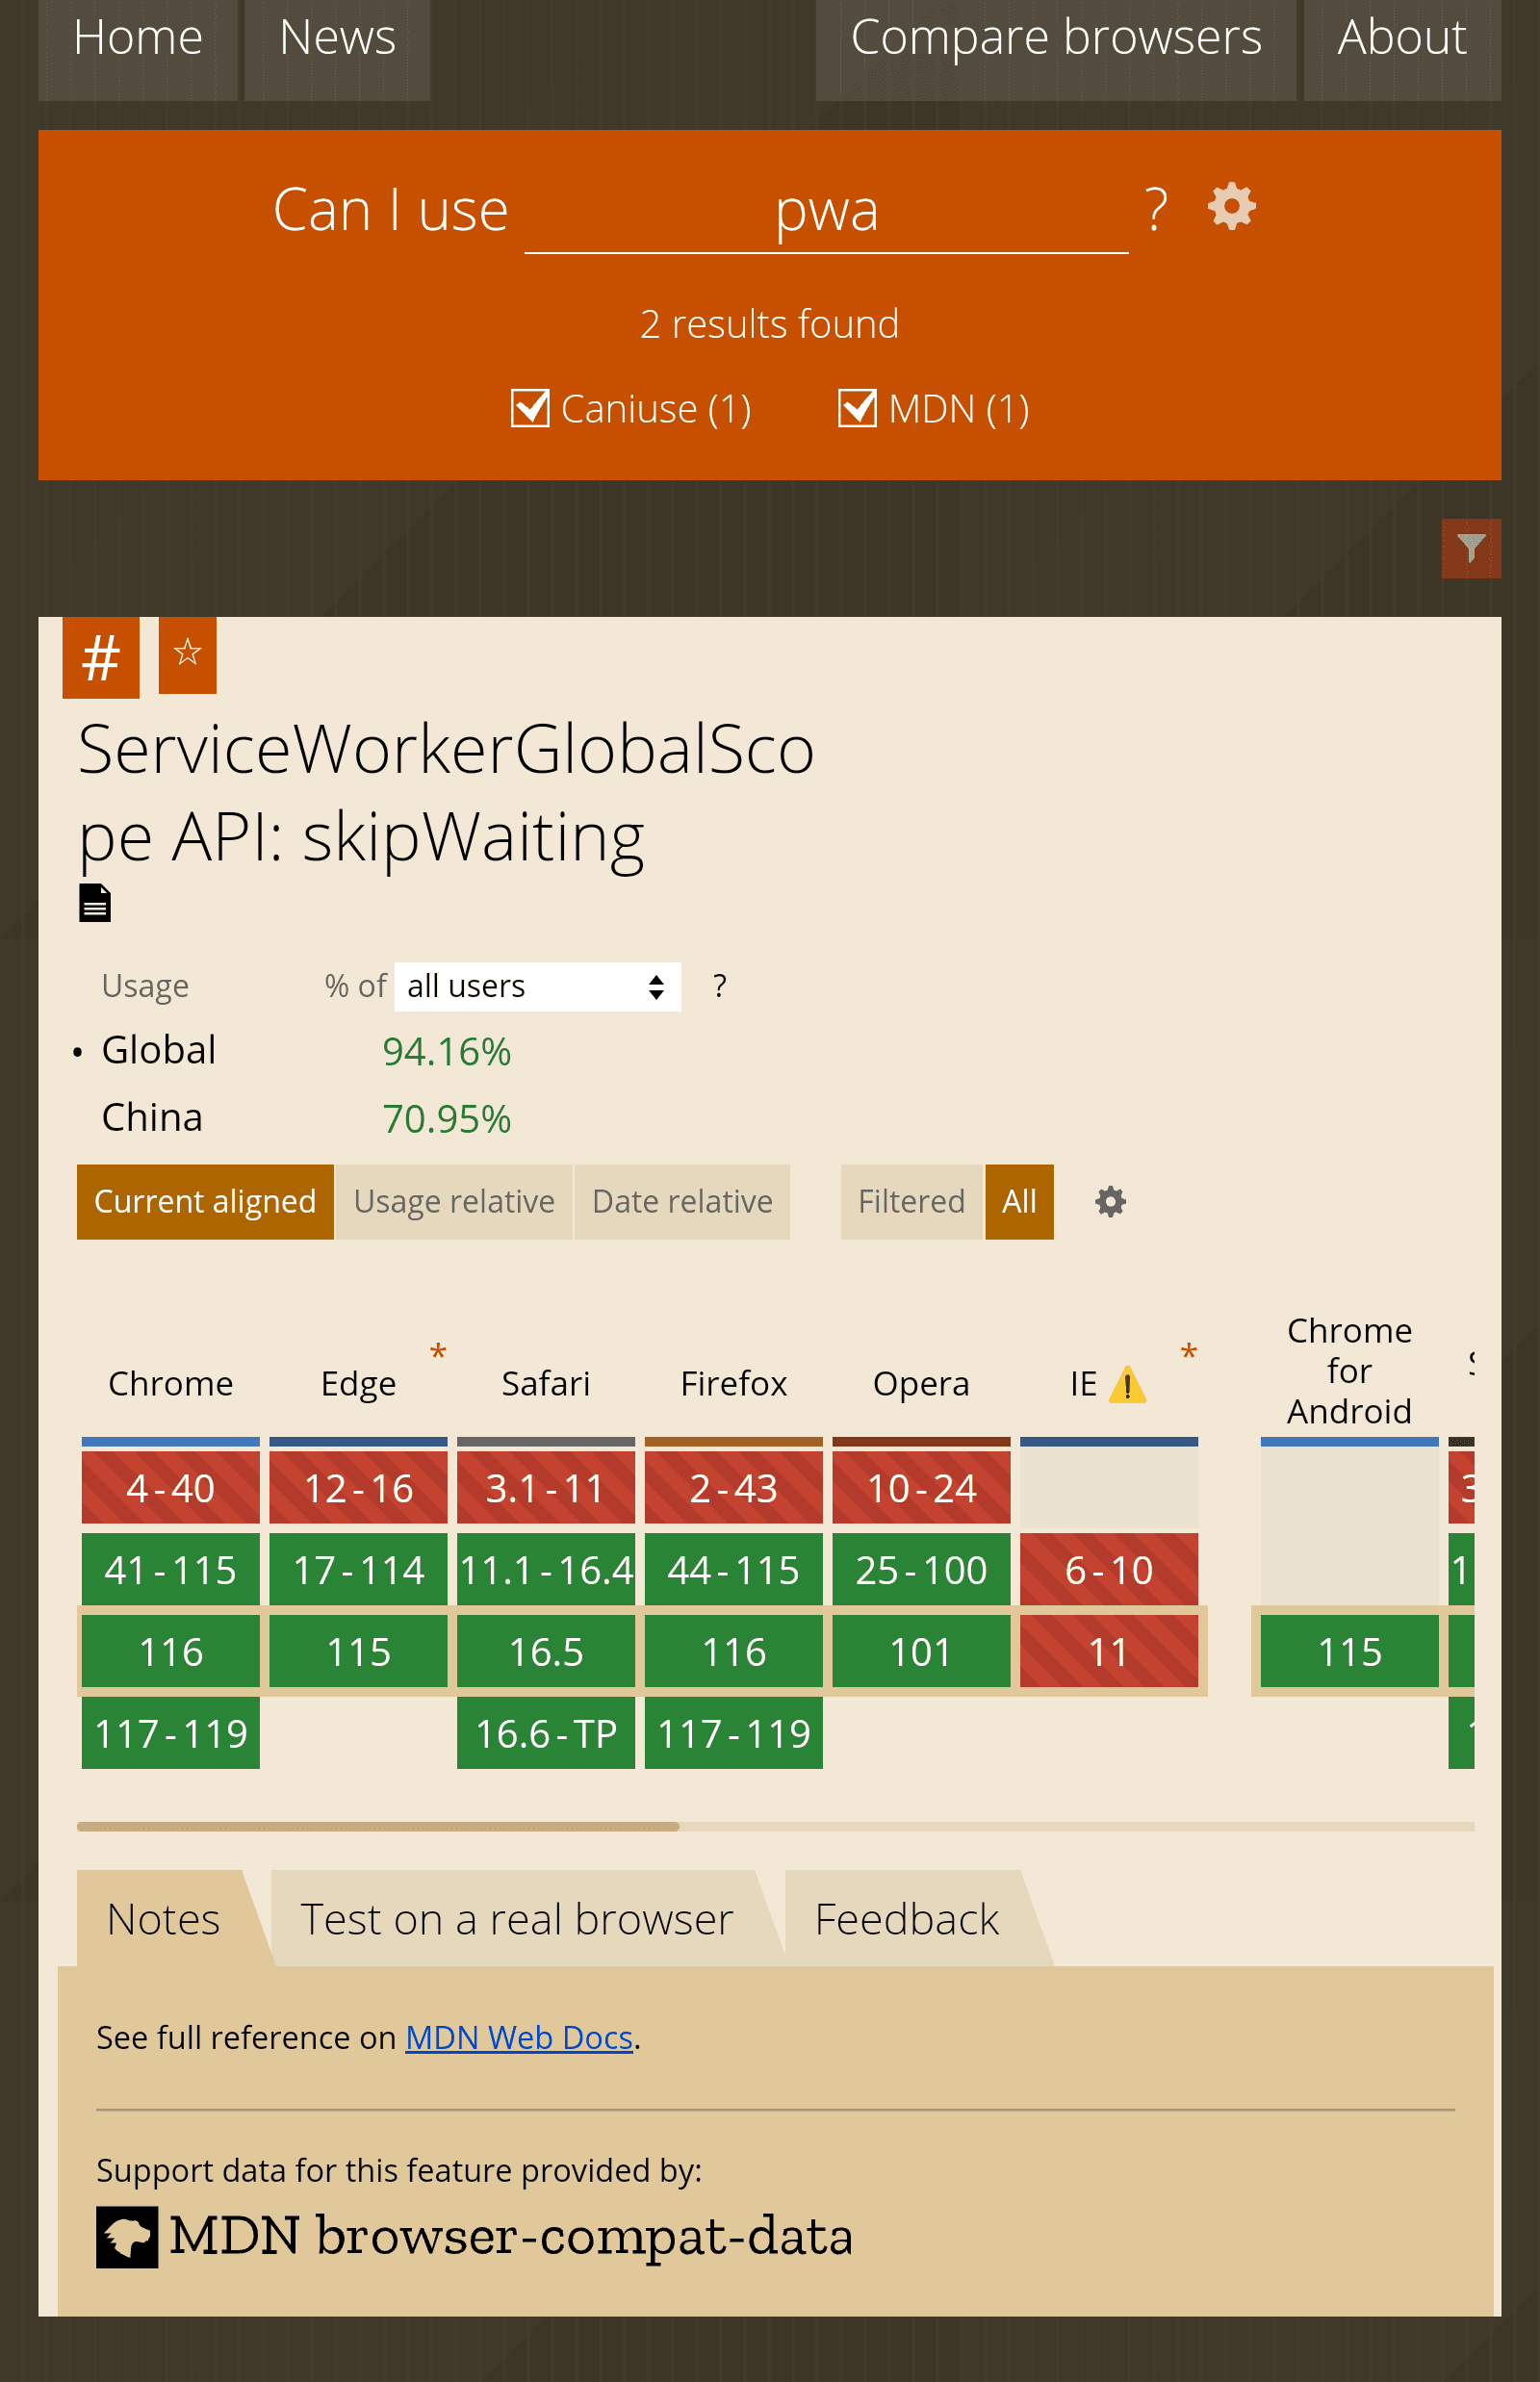Click the MDN browser-compat-data logo
Viewport: 1540px width, 2382px height.
pyautogui.click(x=475, y=2236)
